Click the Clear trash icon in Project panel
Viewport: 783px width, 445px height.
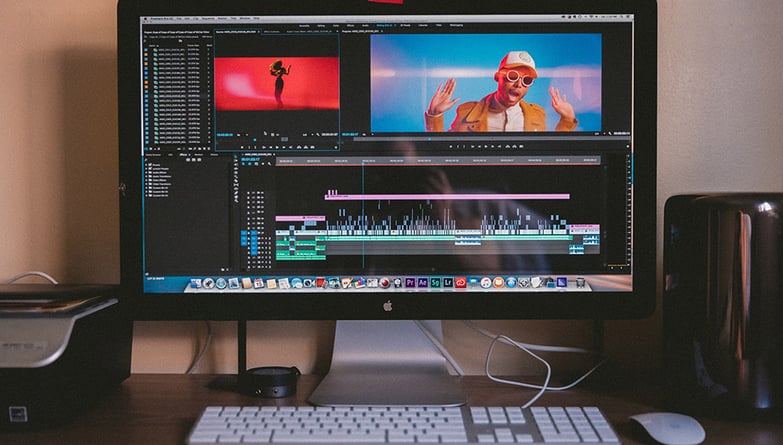(x=209, y=148)
